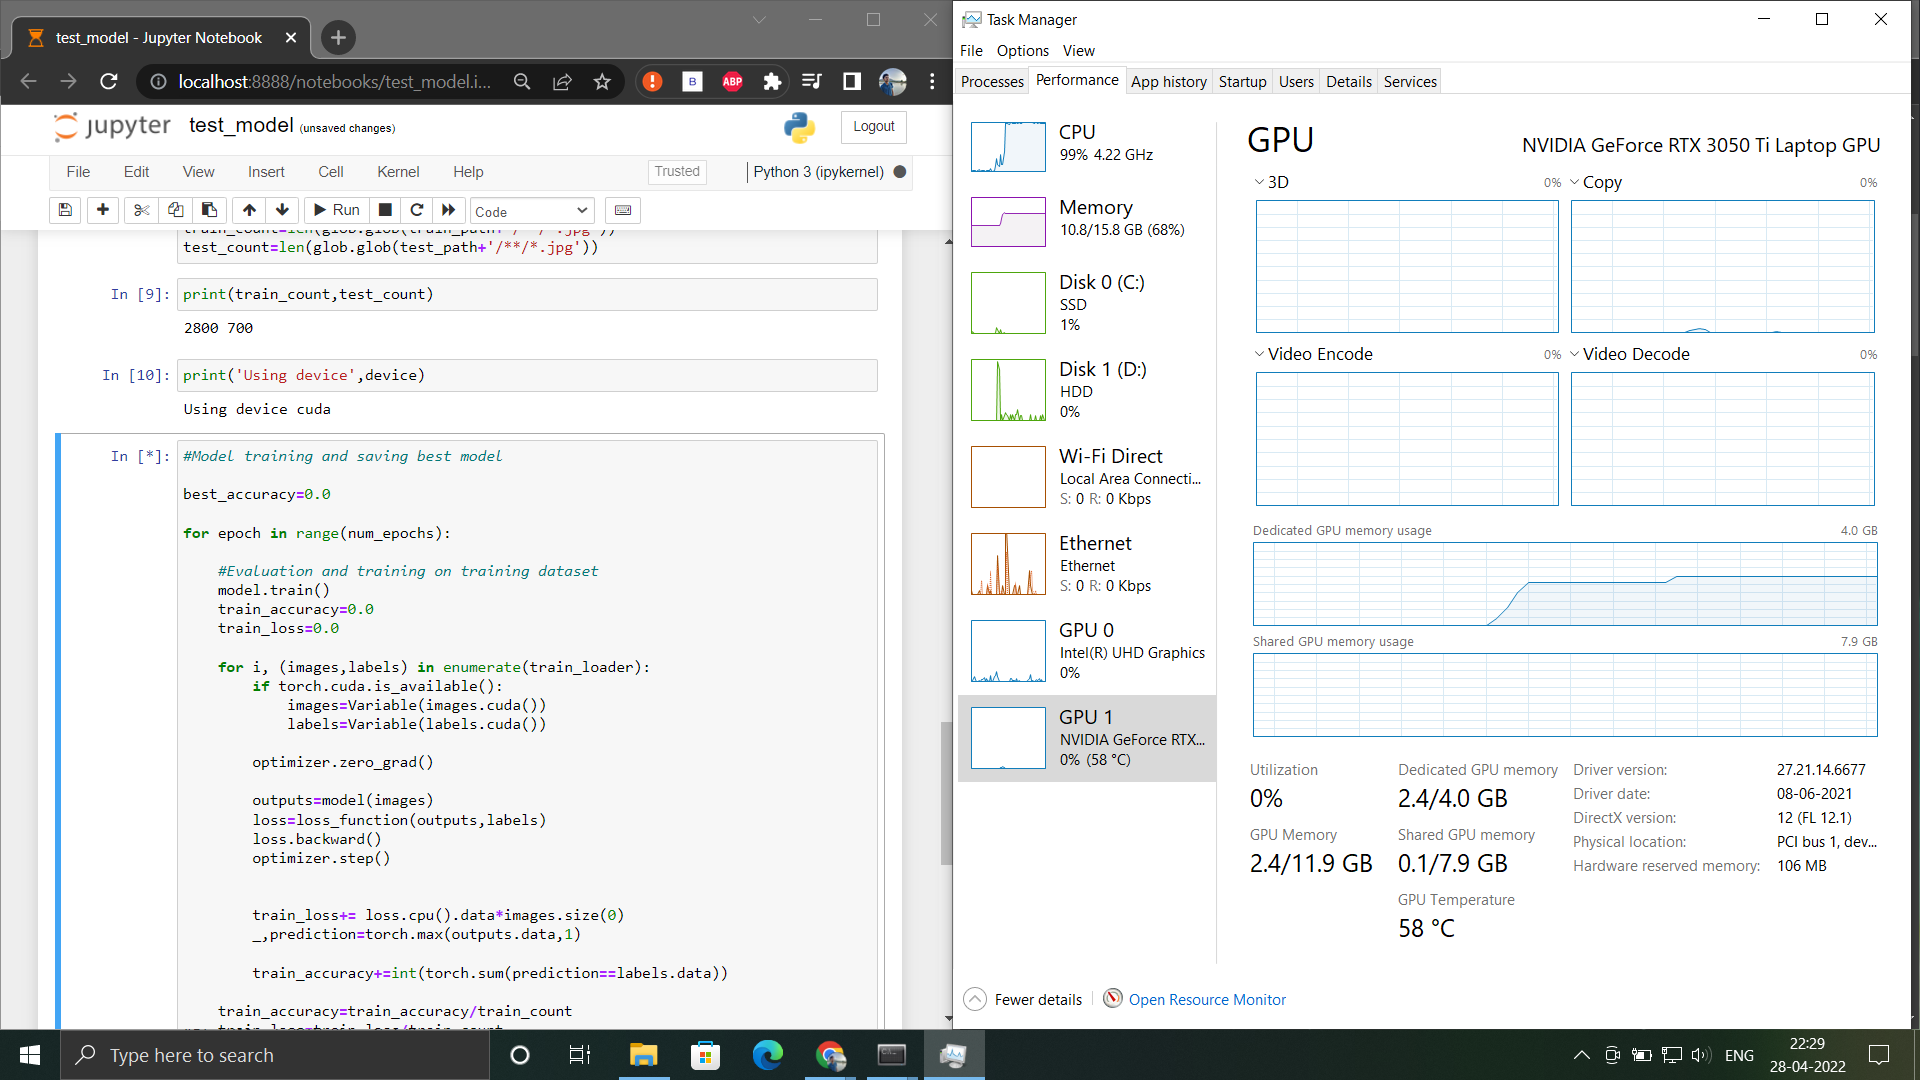
Task: Paste cells below with the clipboard icon
Action: pyautogui.click(x=209, y=210)
